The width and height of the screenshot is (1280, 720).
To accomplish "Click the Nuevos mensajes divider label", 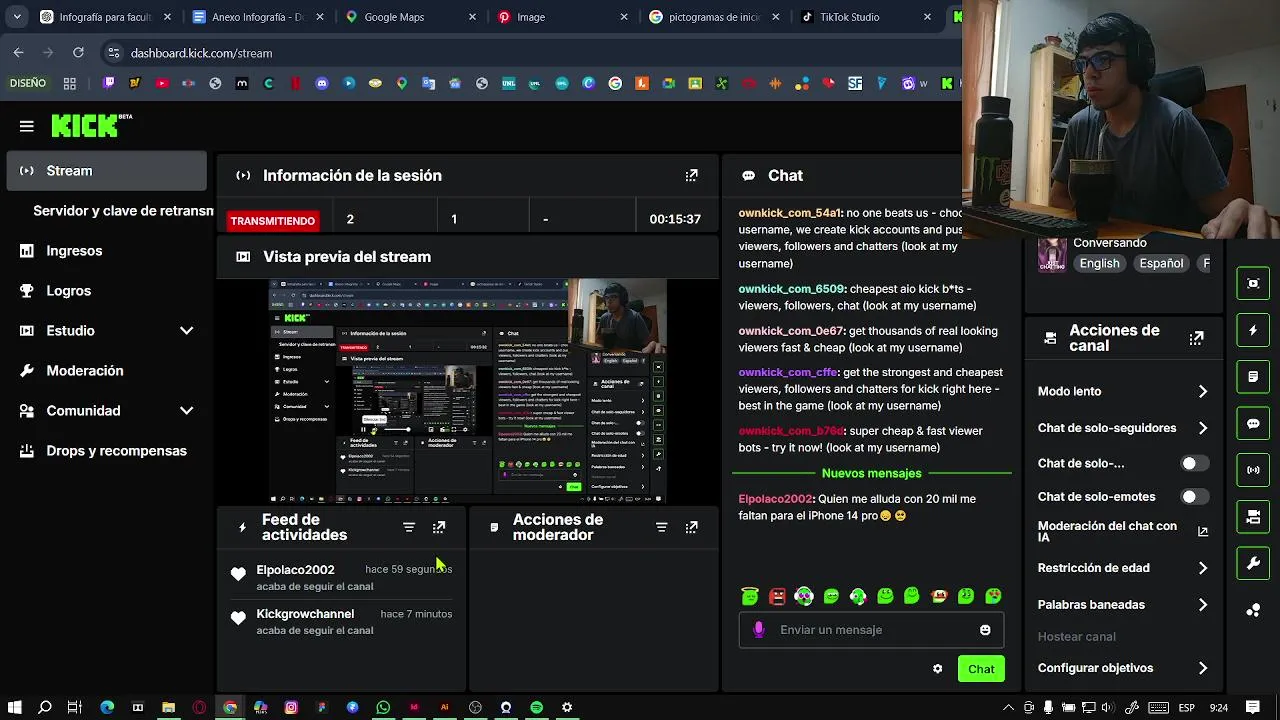I will (872, 473).
